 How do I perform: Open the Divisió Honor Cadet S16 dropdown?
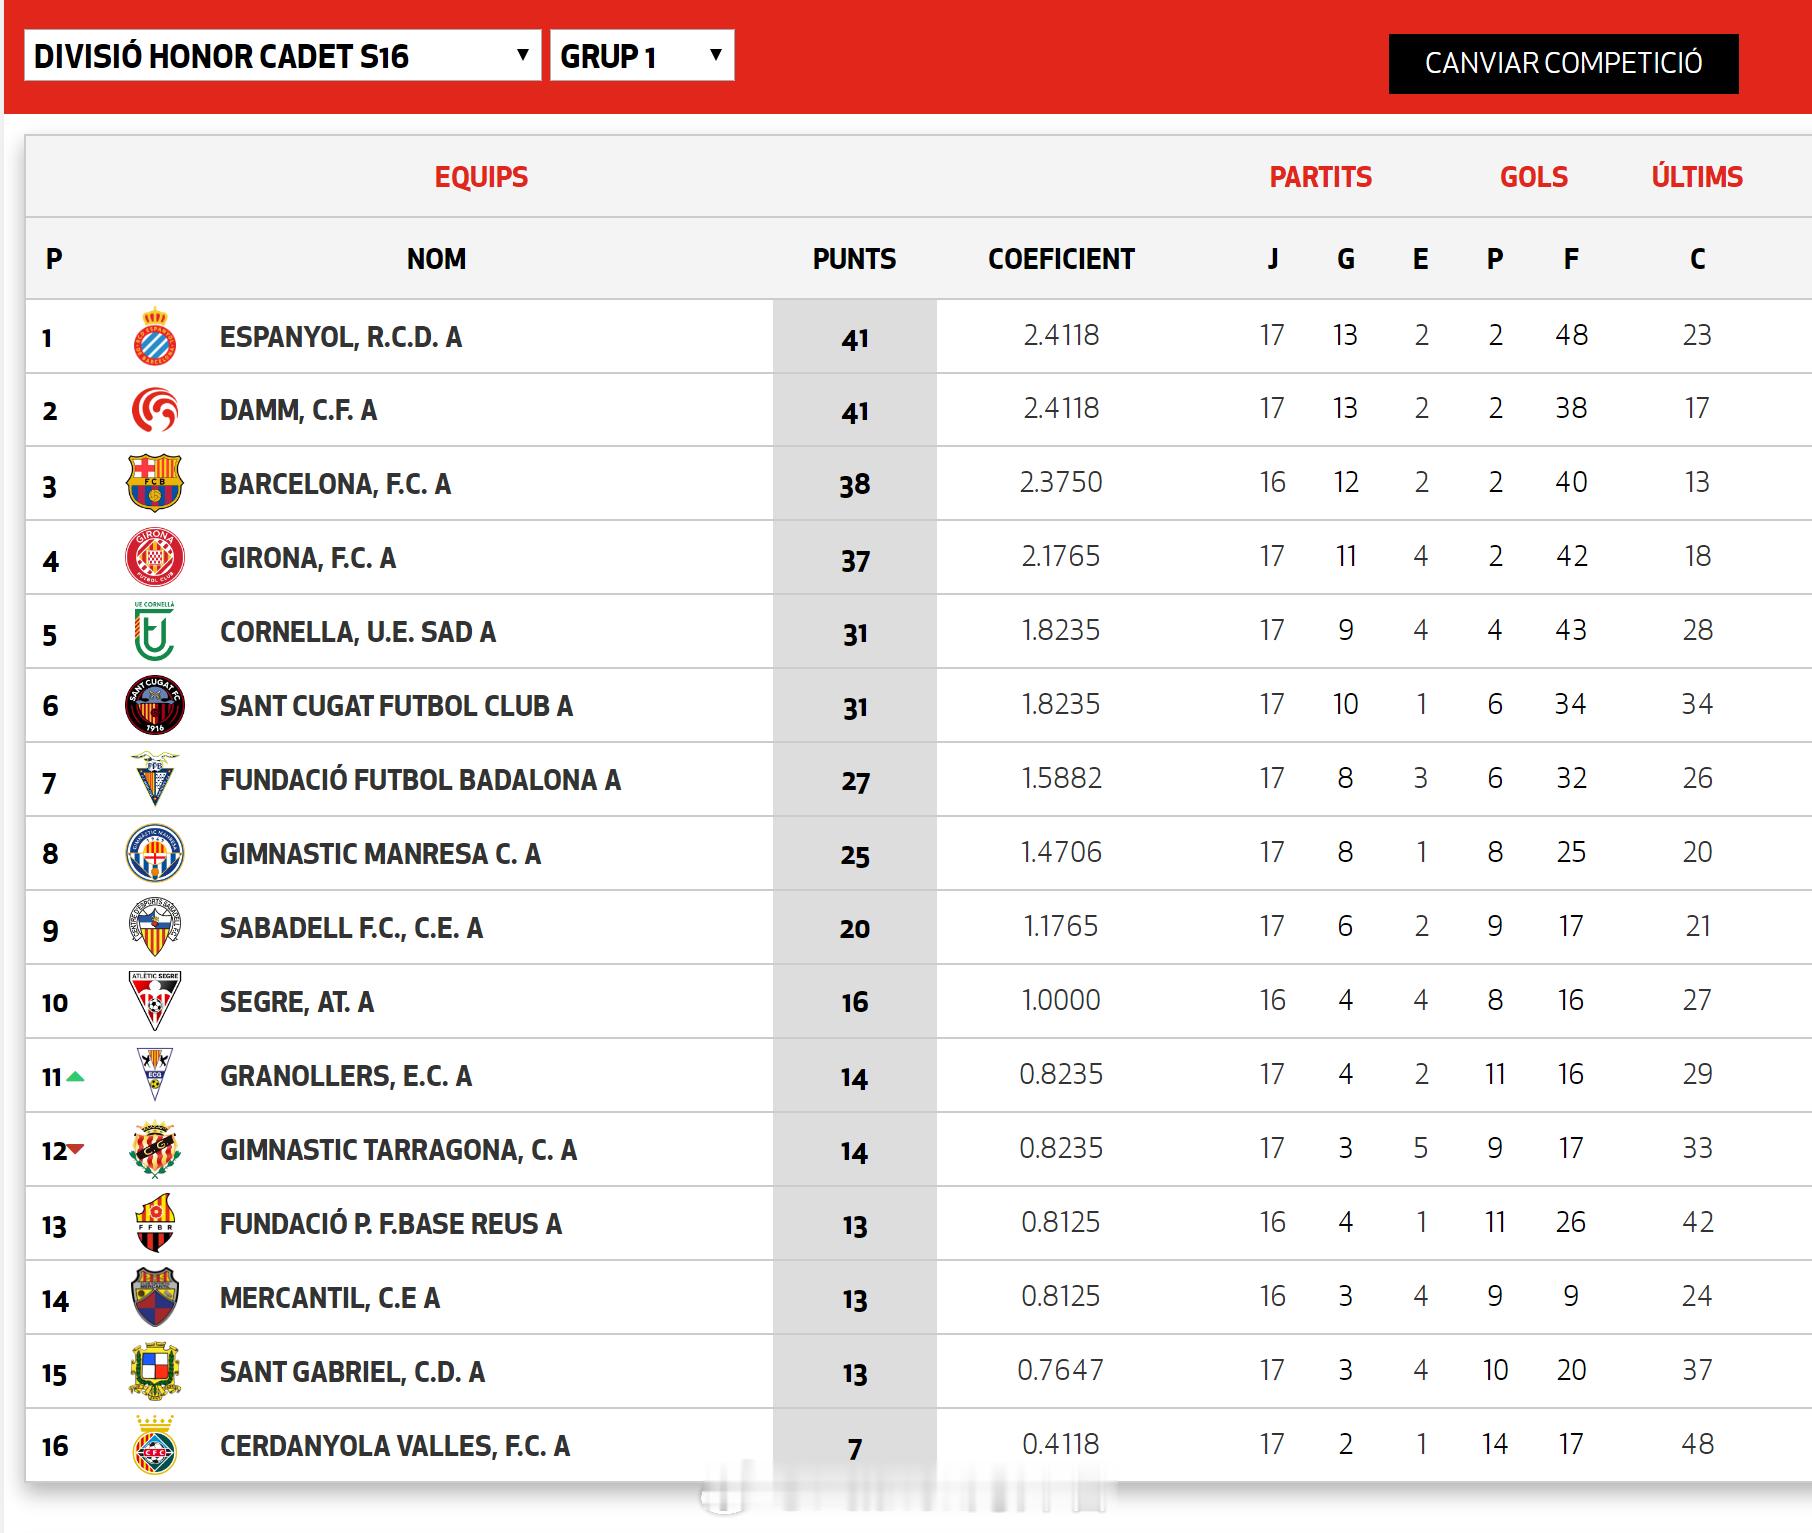tap(282, 55)
